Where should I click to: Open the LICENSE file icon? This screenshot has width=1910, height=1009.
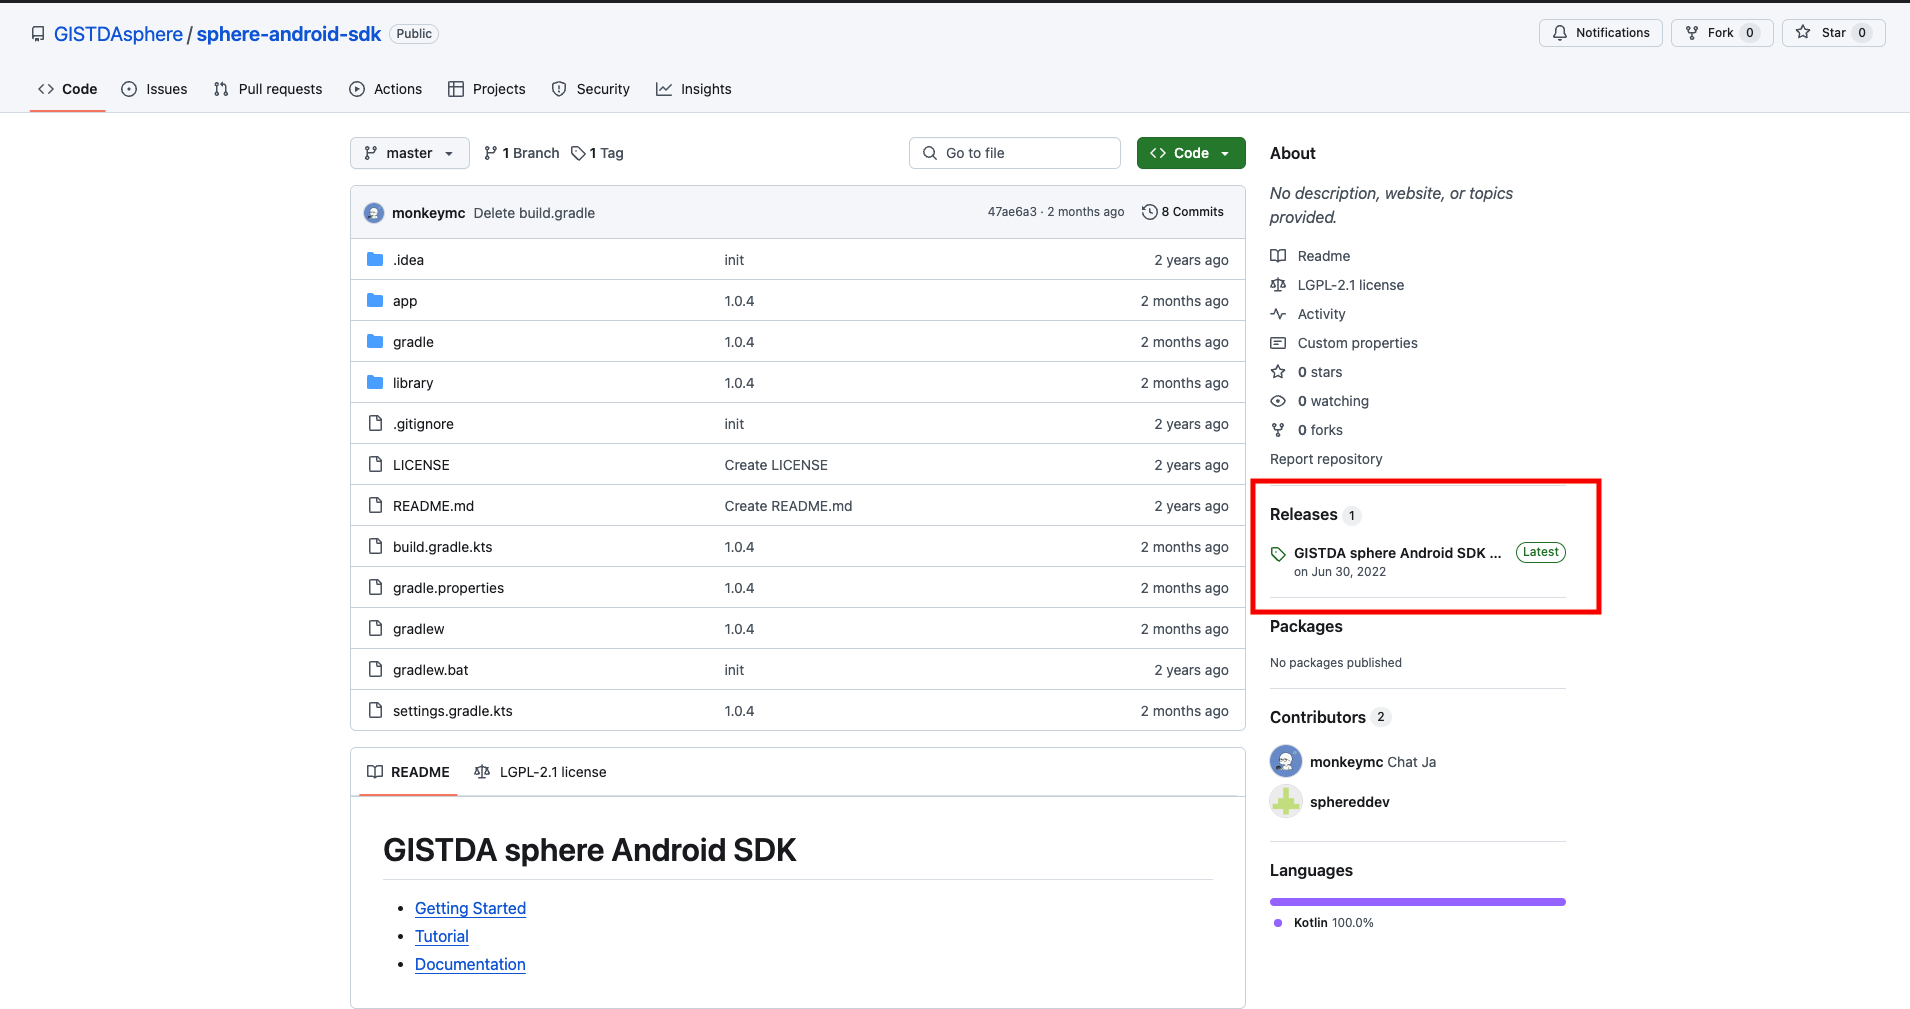(375, 464)
